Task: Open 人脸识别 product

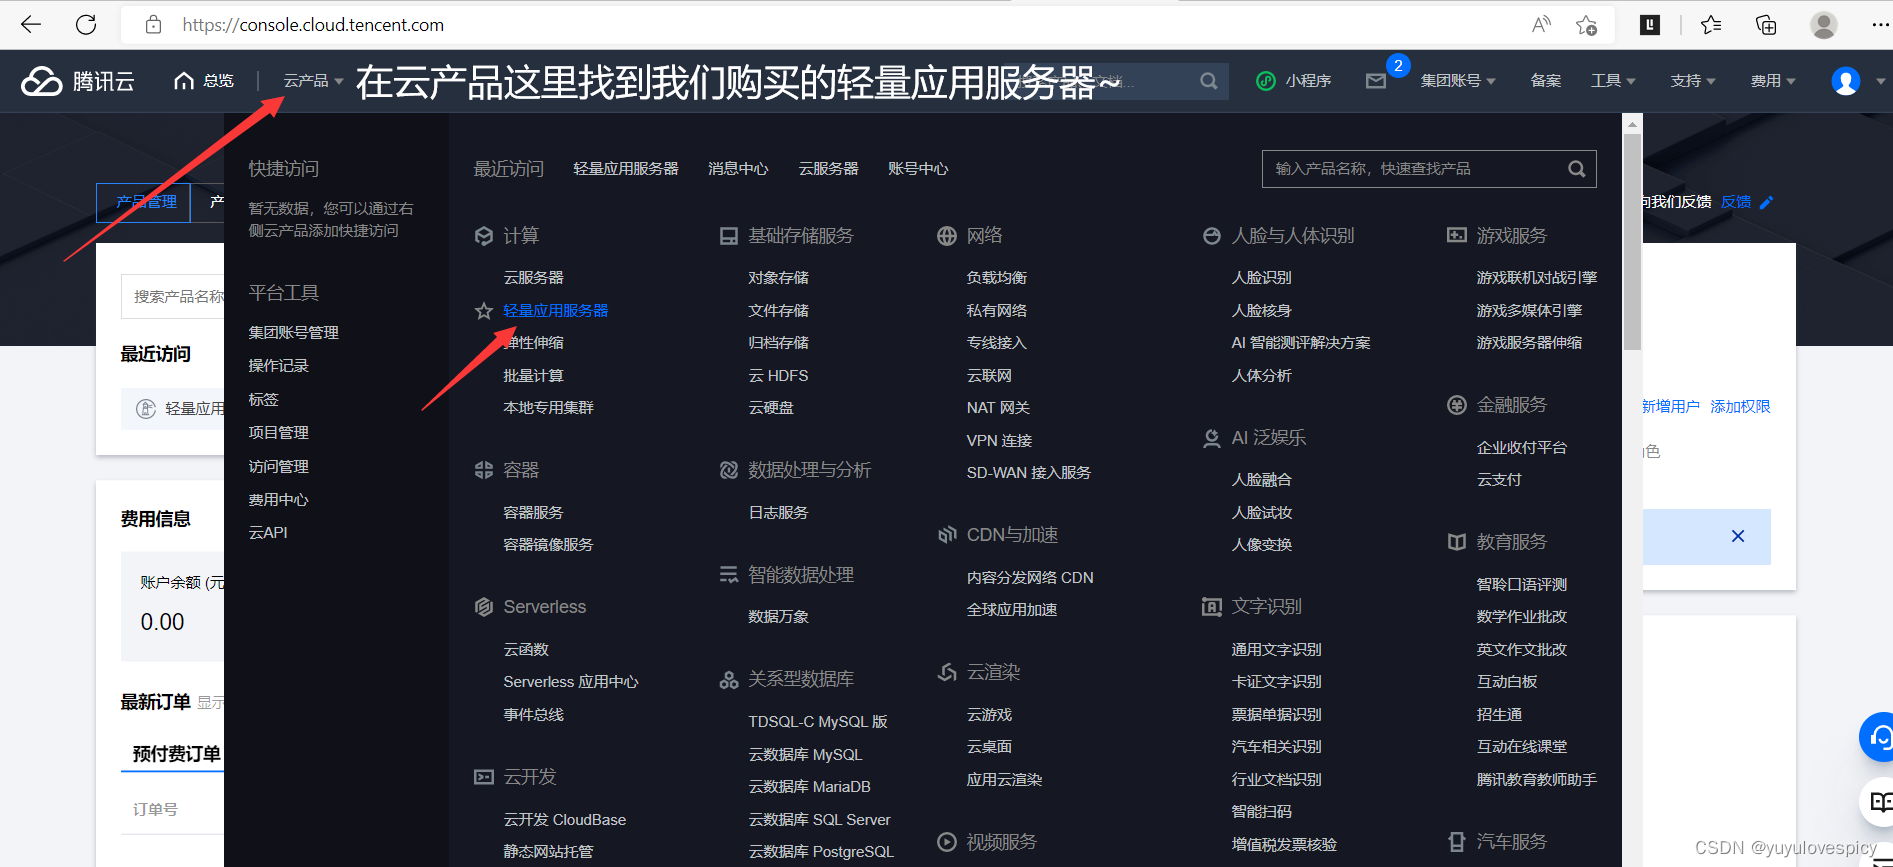Action: coord(1262,278)
